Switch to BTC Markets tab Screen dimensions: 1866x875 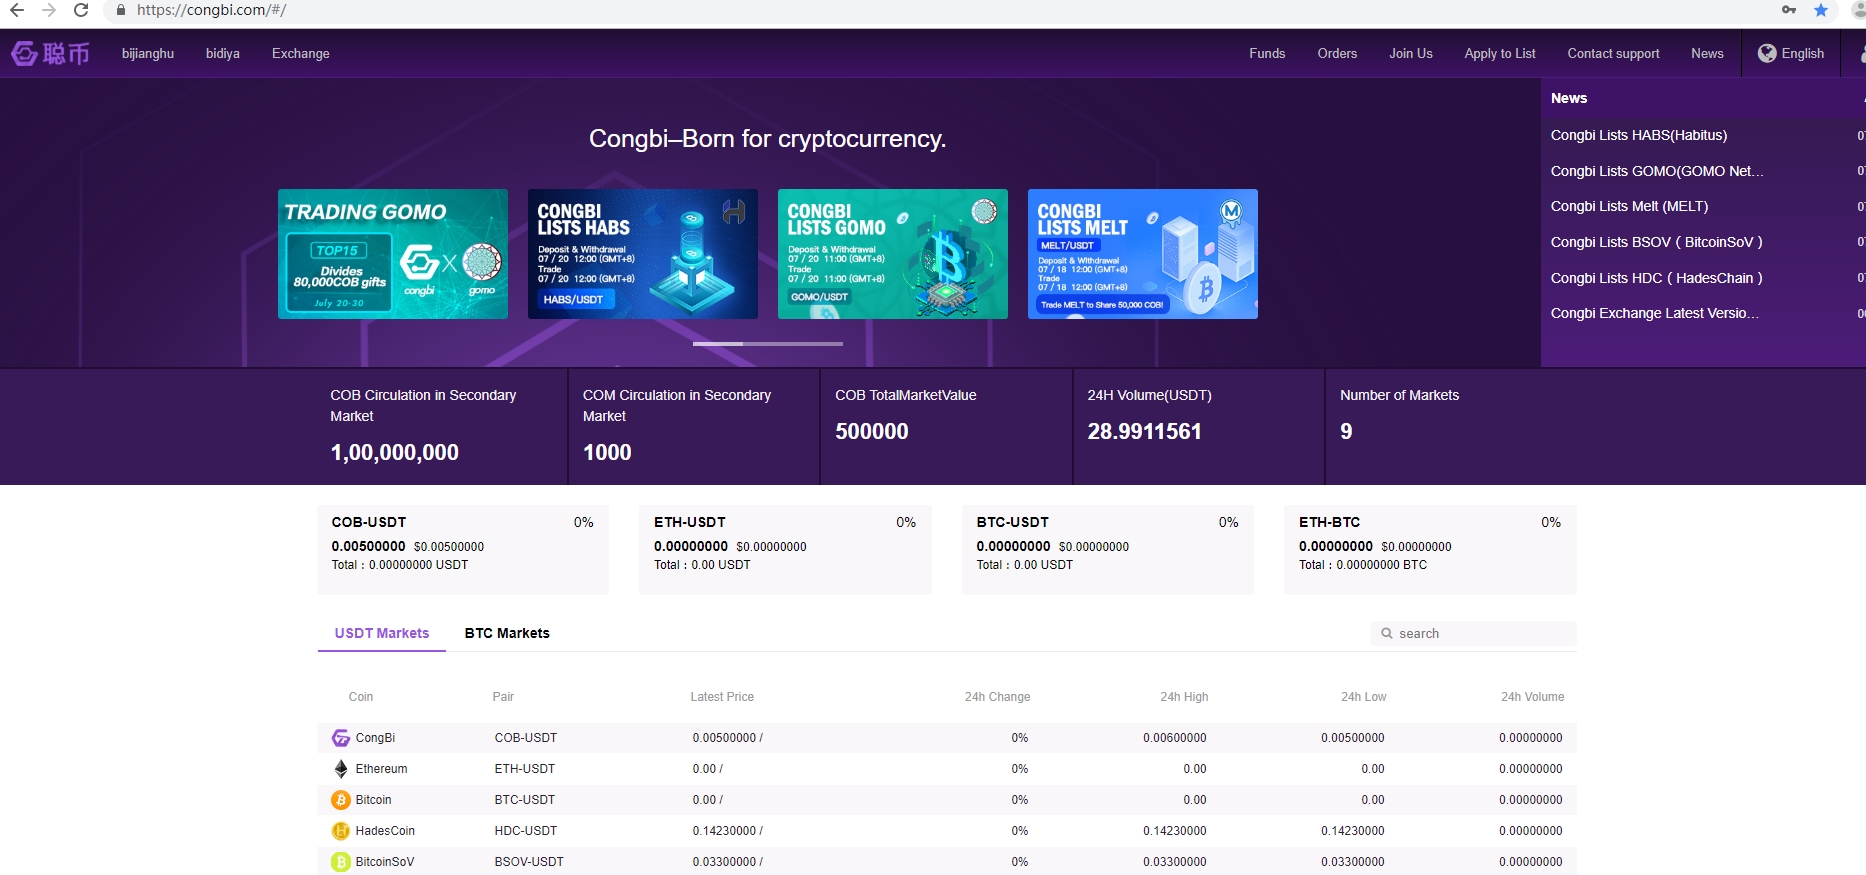(x=507, y=633)
